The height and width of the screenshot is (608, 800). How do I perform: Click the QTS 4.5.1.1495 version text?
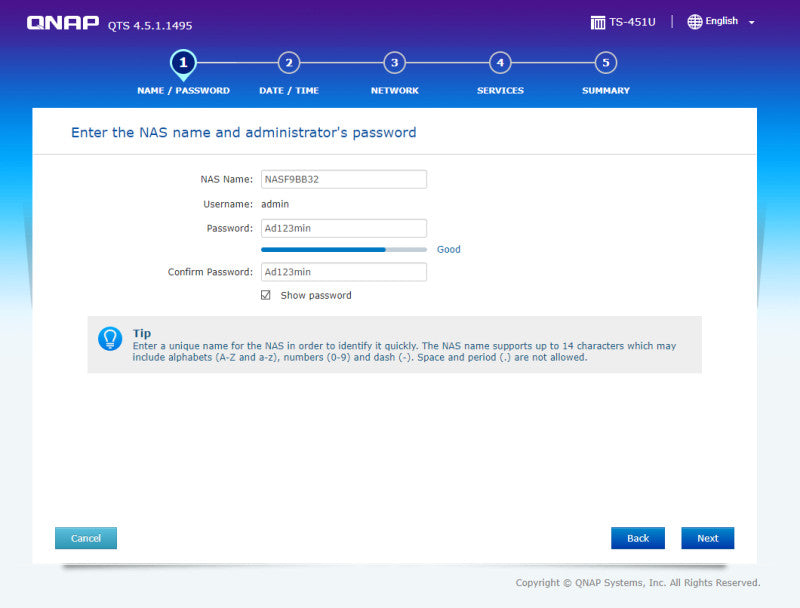click(x=150, y=26)
